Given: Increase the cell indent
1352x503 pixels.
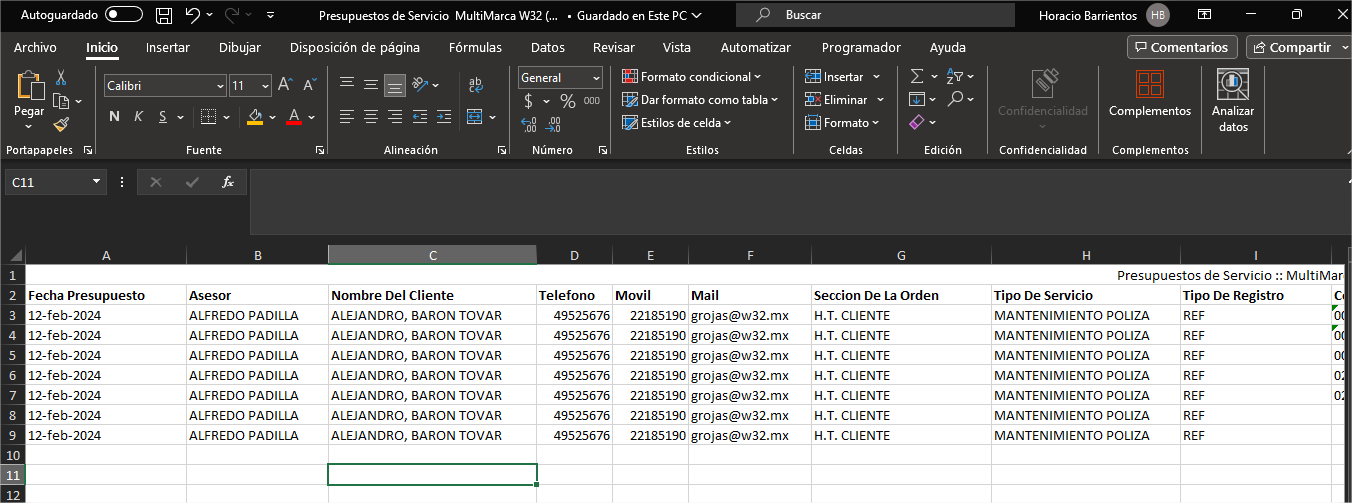Looking at the screenshot, I should pos(444,116).
